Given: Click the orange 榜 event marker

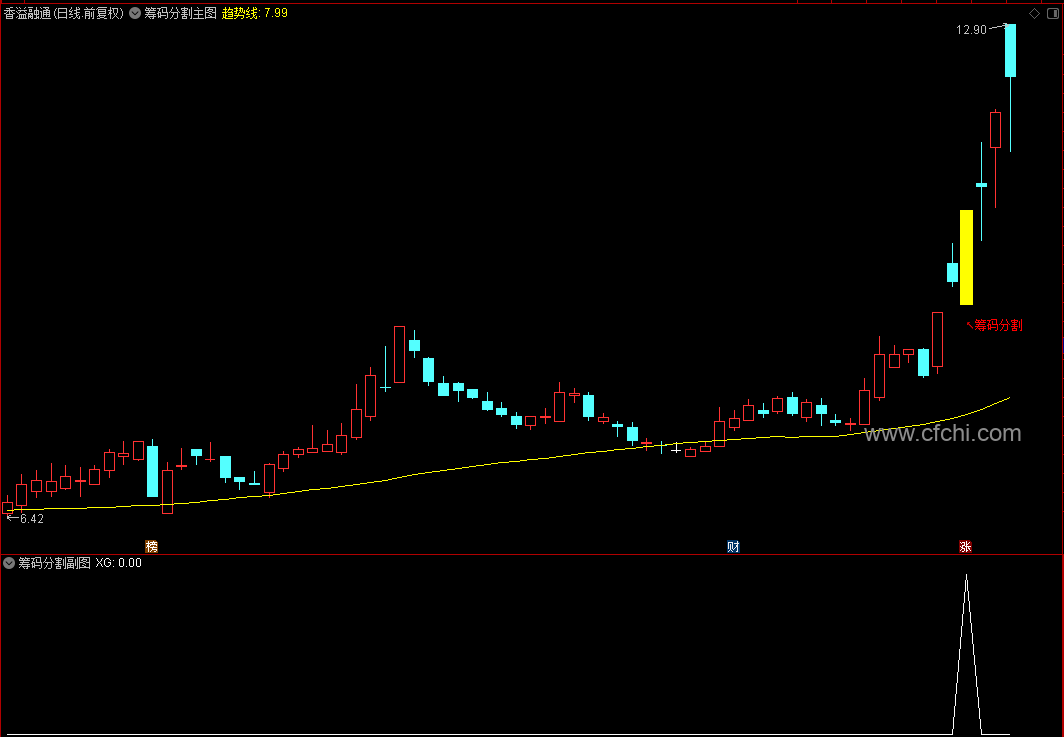Looking at the screenshot, I should pos(151,546).
